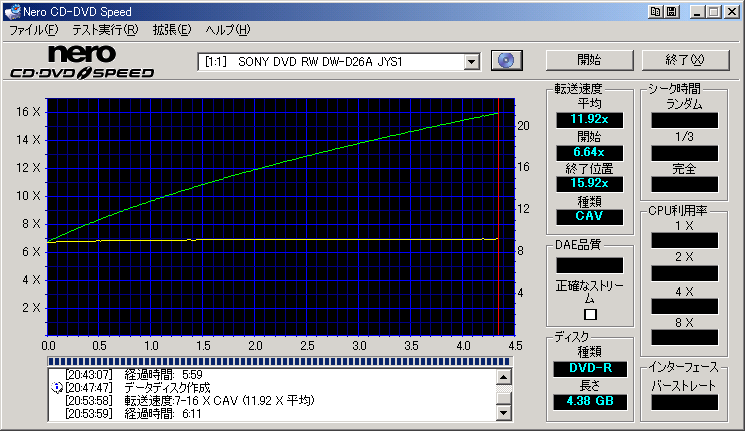Viewport: 745px width, 431px height.
Task: Click the Nero app icon in title bar
Action: (x=12, y=11)
